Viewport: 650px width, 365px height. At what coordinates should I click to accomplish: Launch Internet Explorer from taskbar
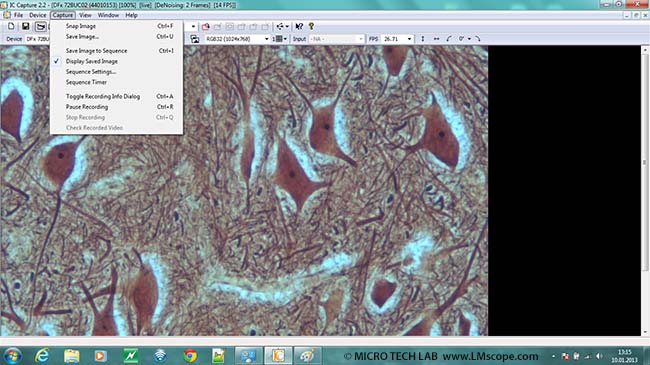click(x=42, y=355)
